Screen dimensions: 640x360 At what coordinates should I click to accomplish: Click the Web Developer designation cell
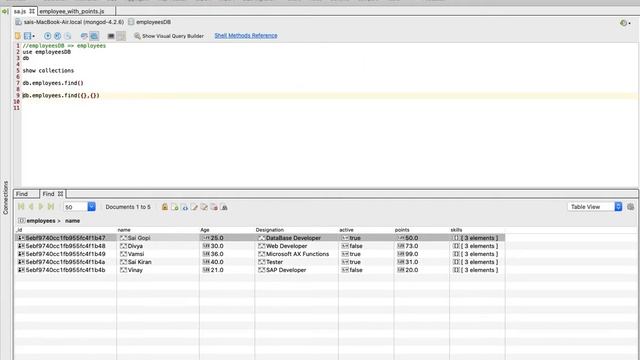coord(296,246)
